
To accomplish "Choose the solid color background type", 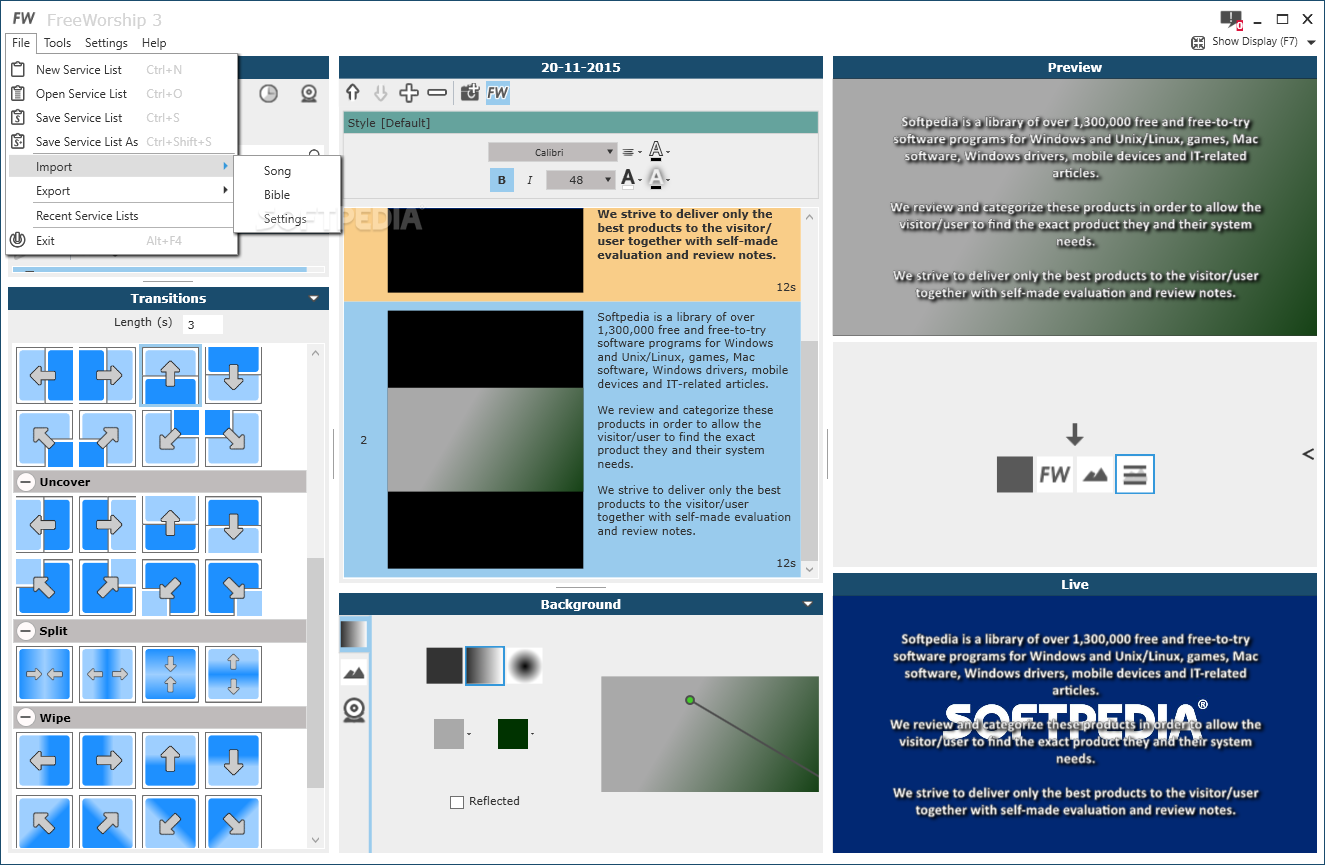I will (444, 666).
